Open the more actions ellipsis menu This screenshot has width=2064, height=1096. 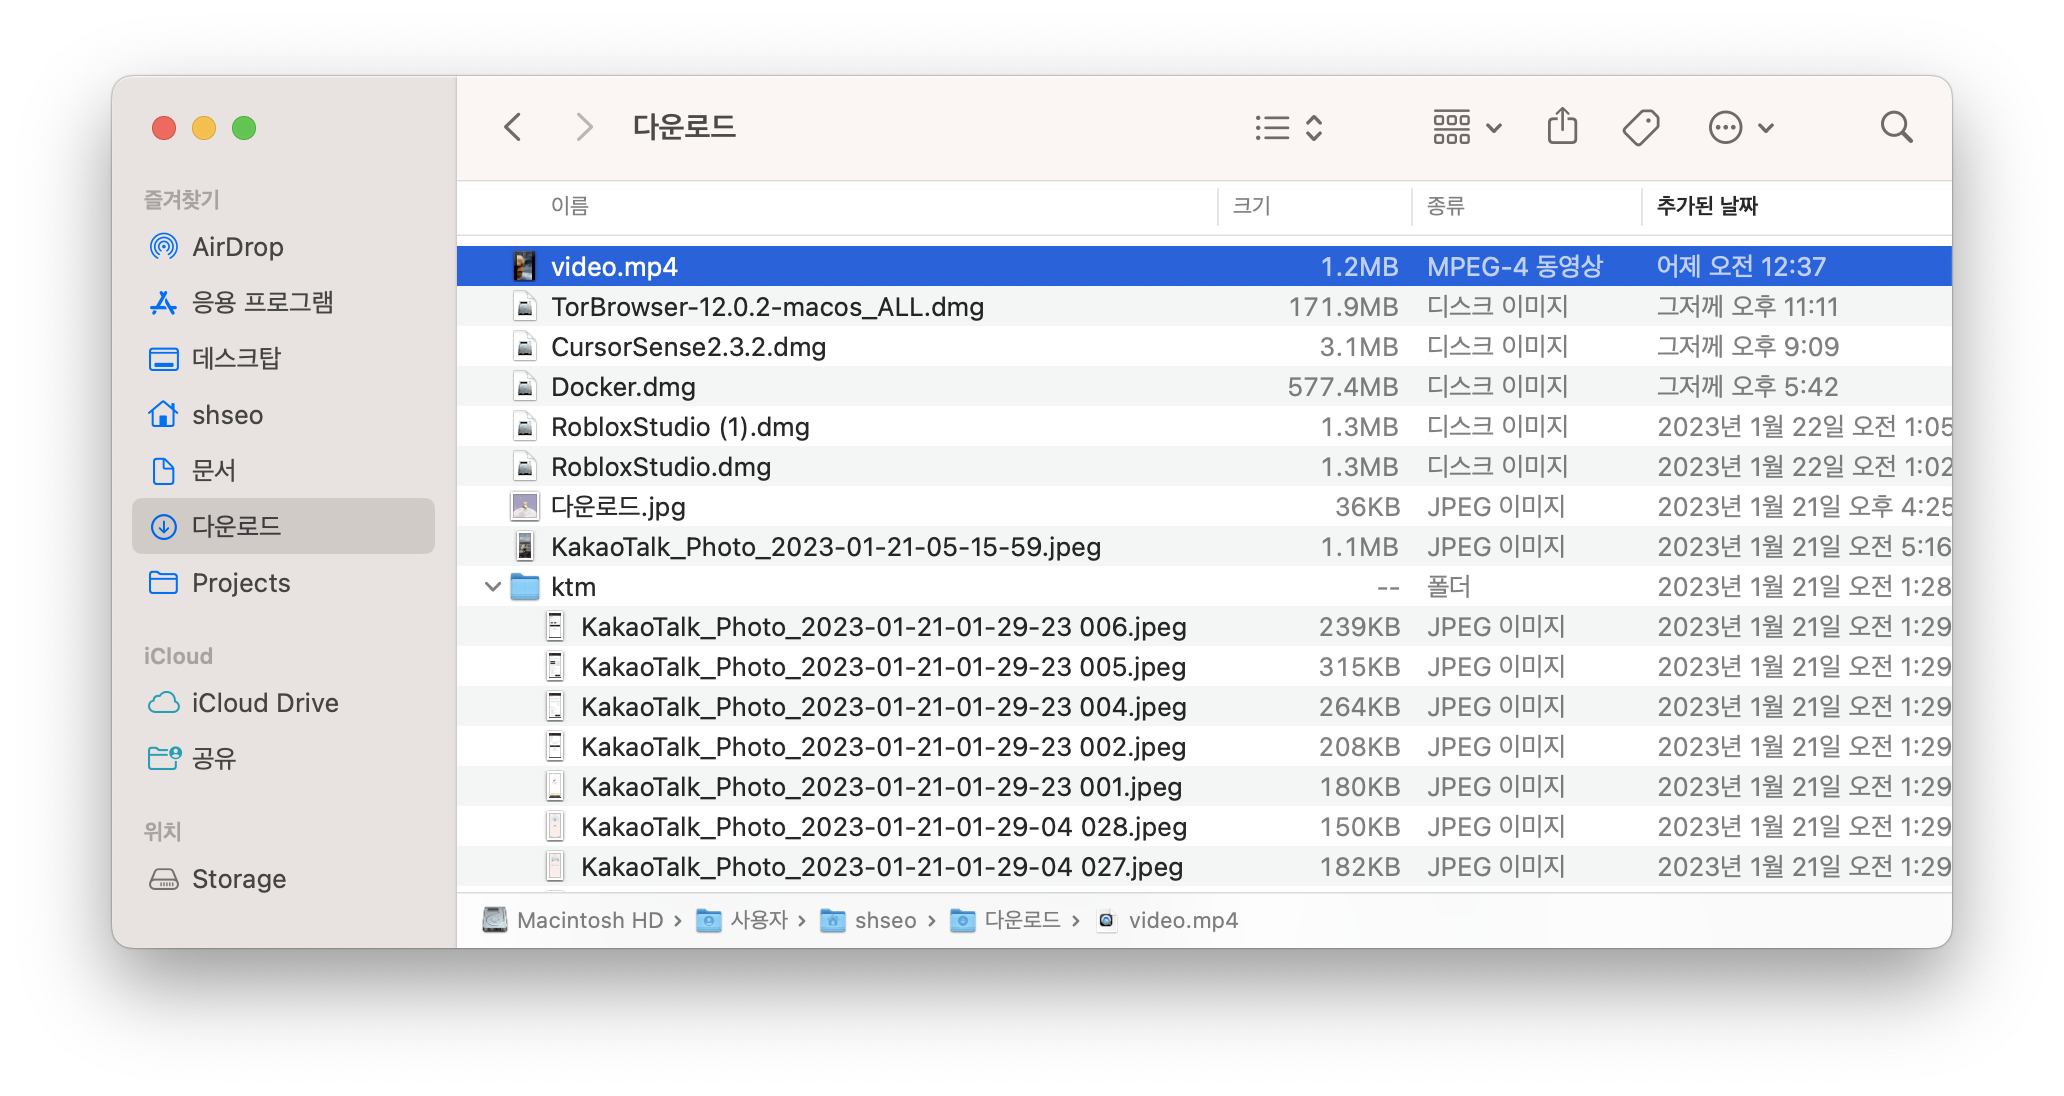(x=1740, y=128)
